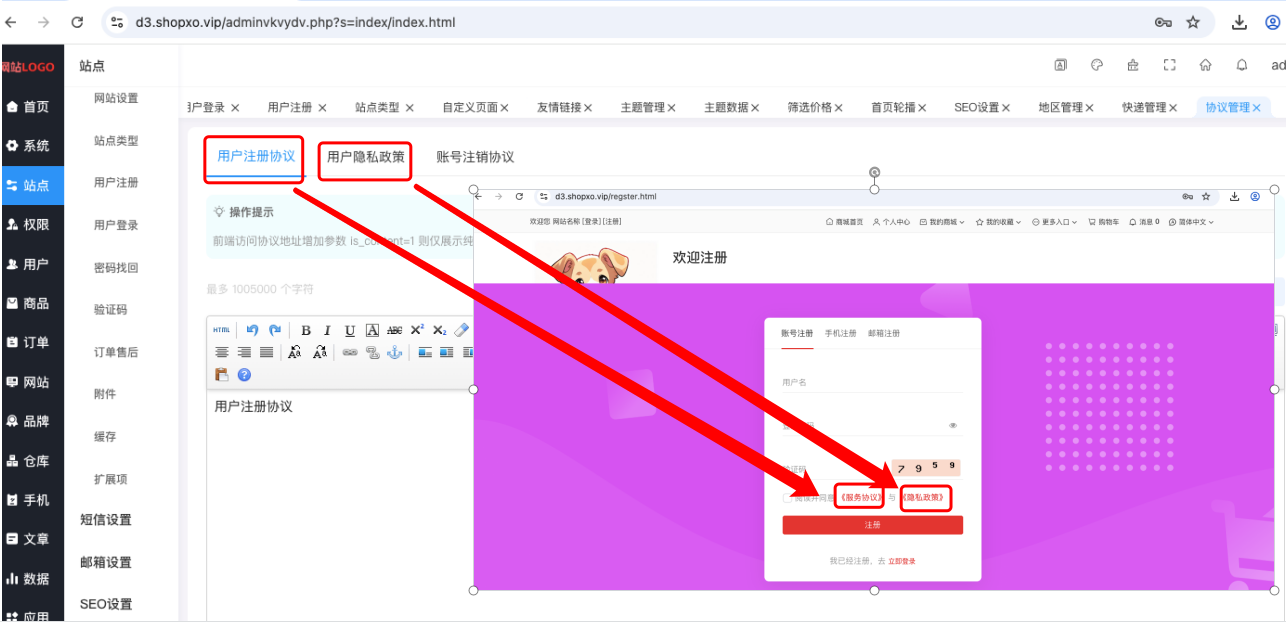Enter fullscreen via header fullscreen icon
The width and height of the screenshot is (1286, 622).
pyautogui.click(x=1169, y=65)
